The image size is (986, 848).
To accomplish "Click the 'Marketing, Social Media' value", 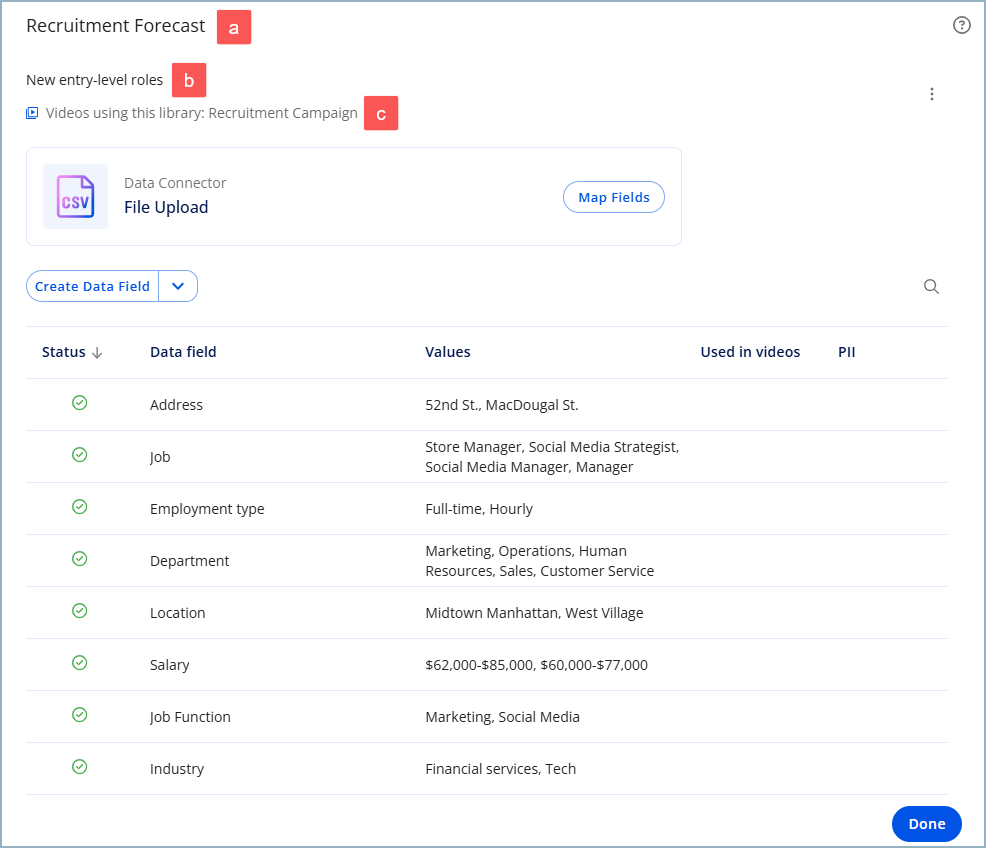I will point(502,717).
